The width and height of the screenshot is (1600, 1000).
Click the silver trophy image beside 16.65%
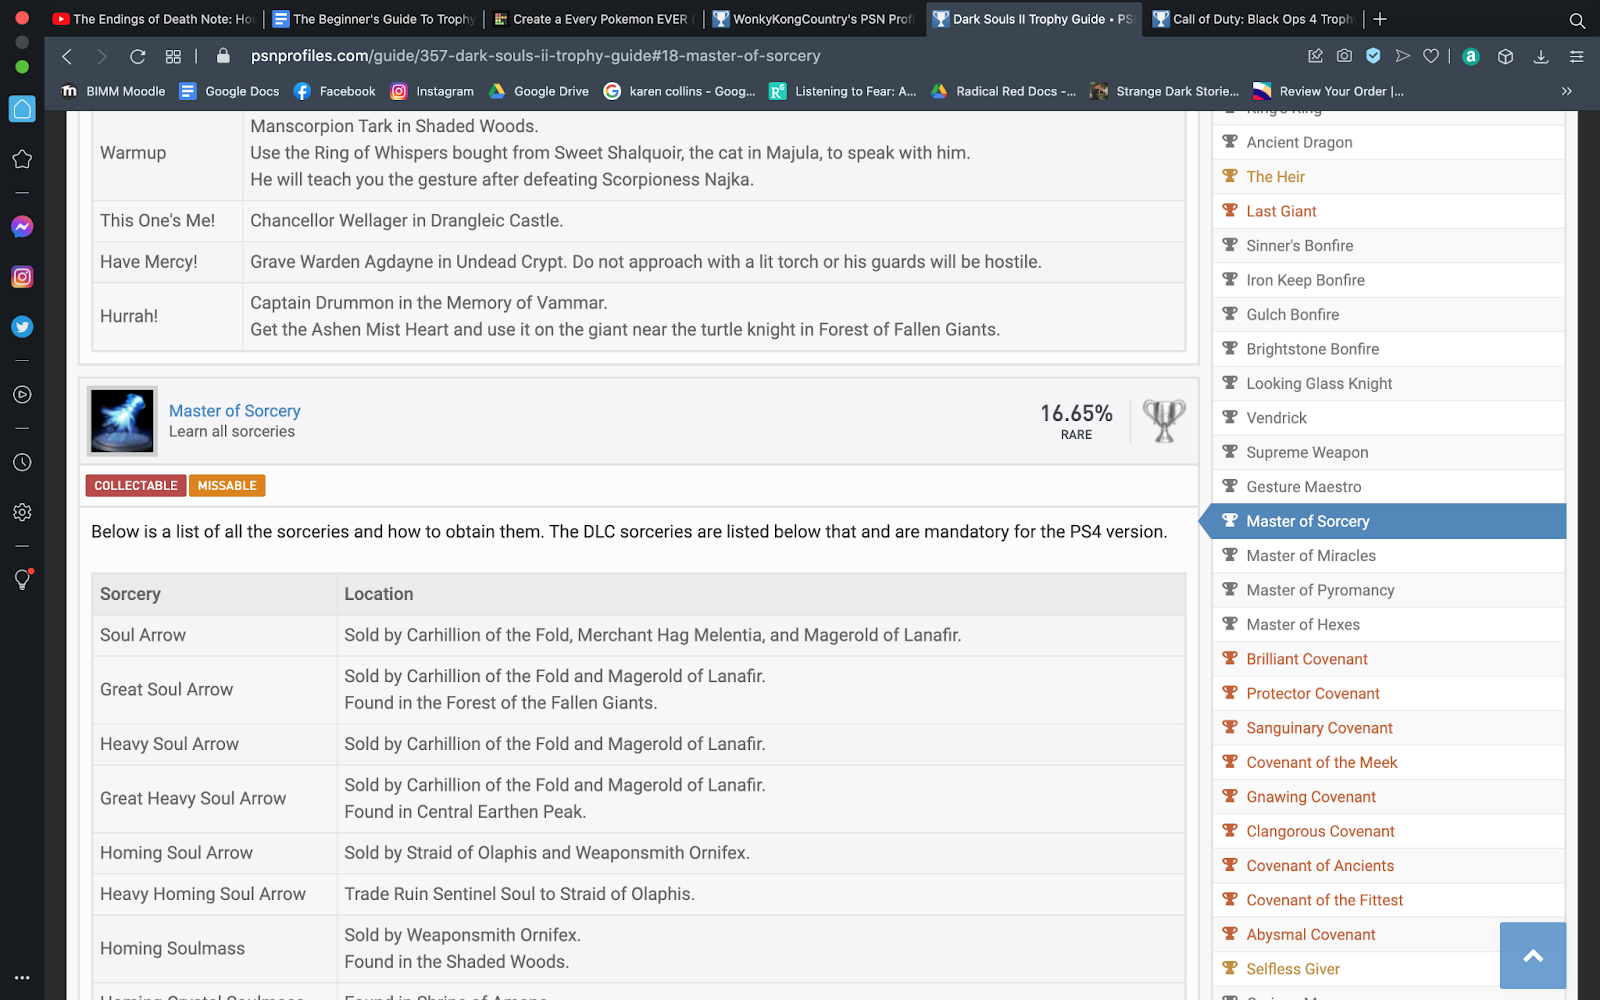tap(1164, 421)
